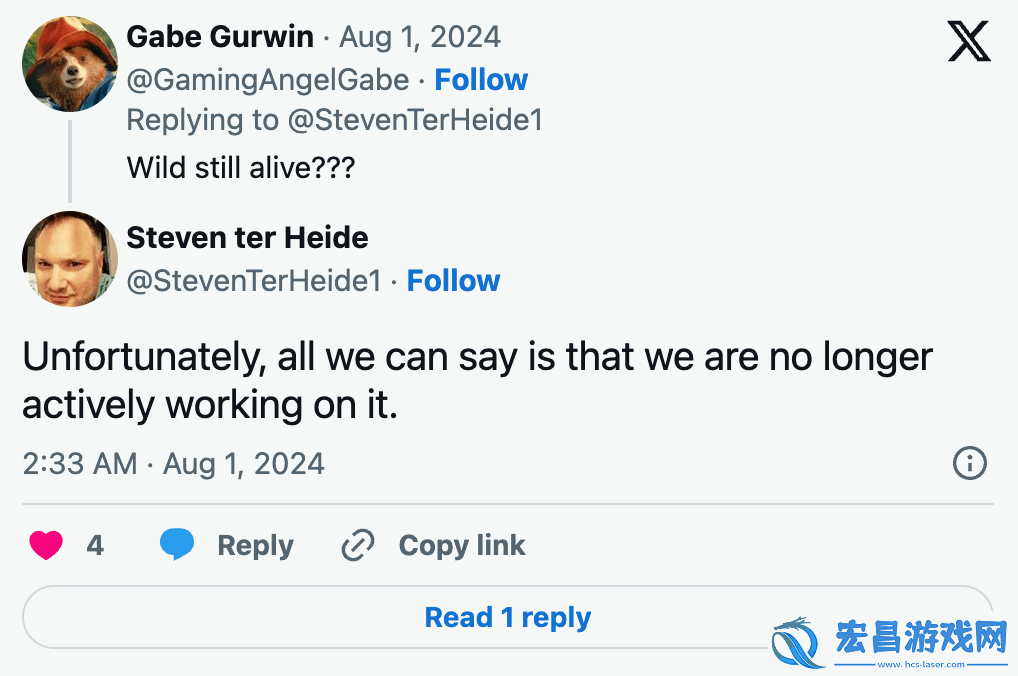Follow @GamingAngelGabe
The width and height of the screenshot is (1018, 676).
tap(481, 80)
